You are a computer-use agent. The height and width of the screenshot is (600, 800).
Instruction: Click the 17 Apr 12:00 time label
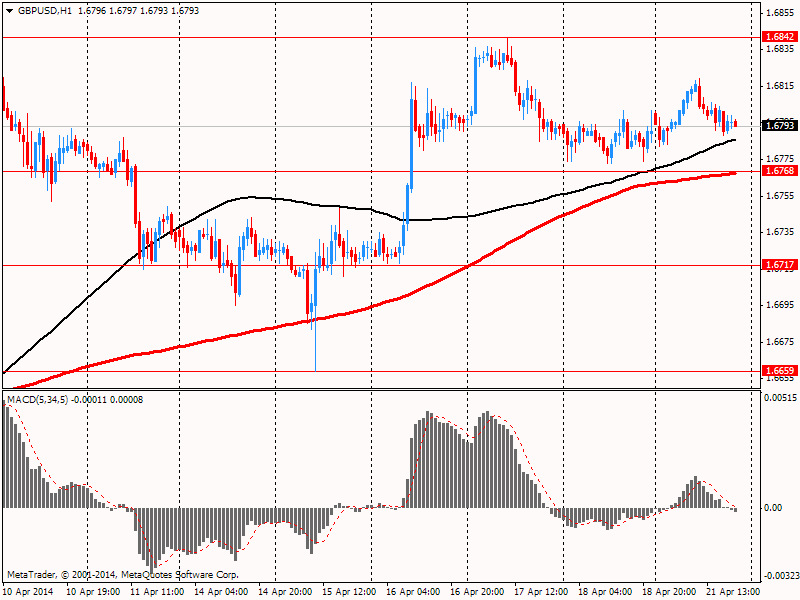click(x=541, y=592)
